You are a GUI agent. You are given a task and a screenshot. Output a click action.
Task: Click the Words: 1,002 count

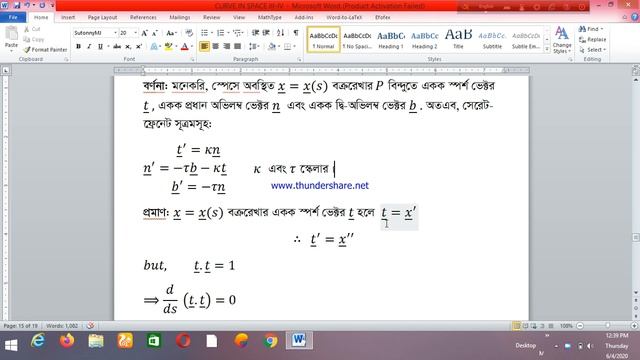[x=62, y=326]
